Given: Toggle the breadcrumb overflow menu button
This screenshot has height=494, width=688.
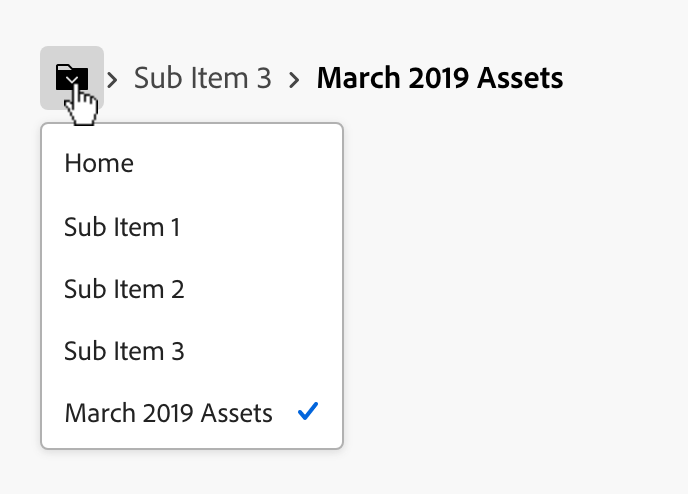Looking at the screenshot, I should click(71, 77).
